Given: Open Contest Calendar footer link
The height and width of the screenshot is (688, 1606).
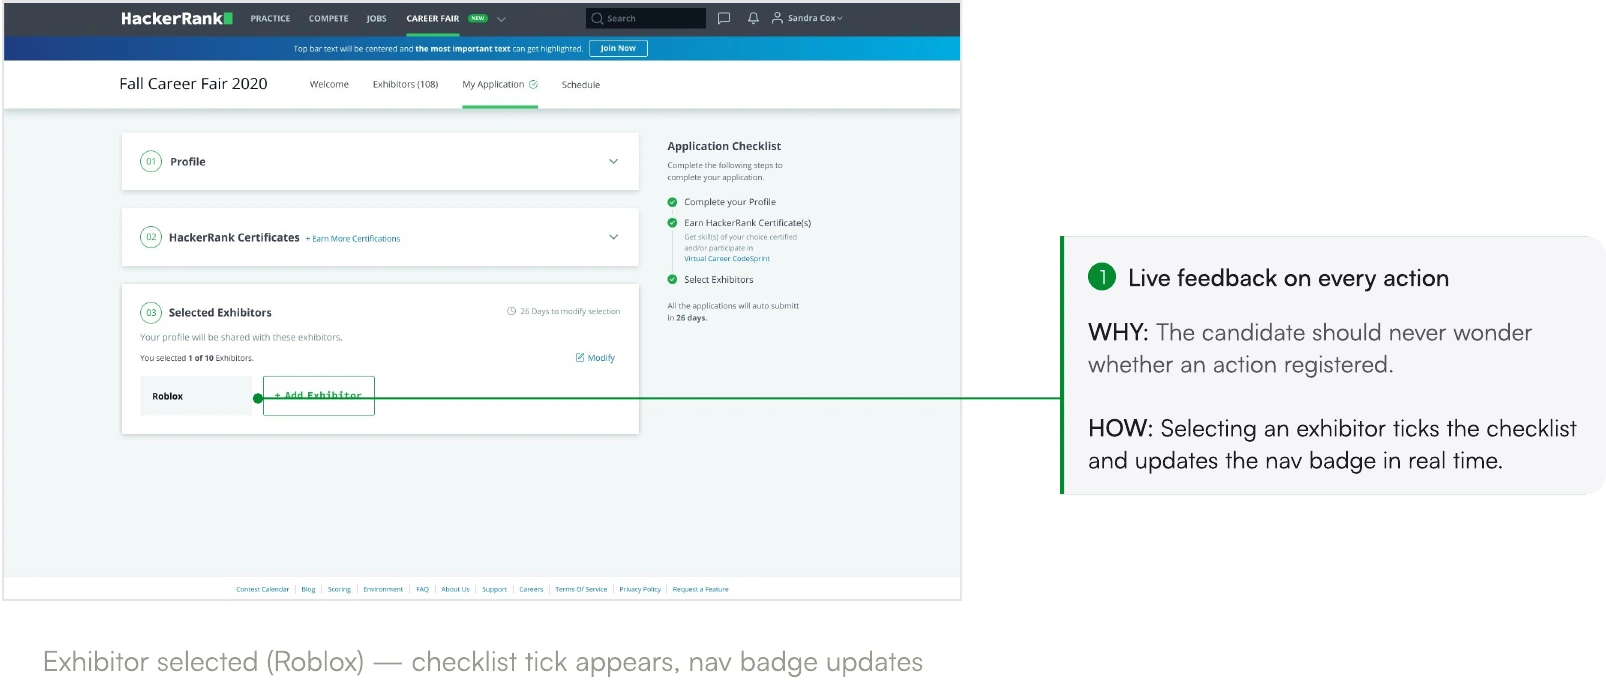Looking at the screenshot, I should click(x=262, y=589).
